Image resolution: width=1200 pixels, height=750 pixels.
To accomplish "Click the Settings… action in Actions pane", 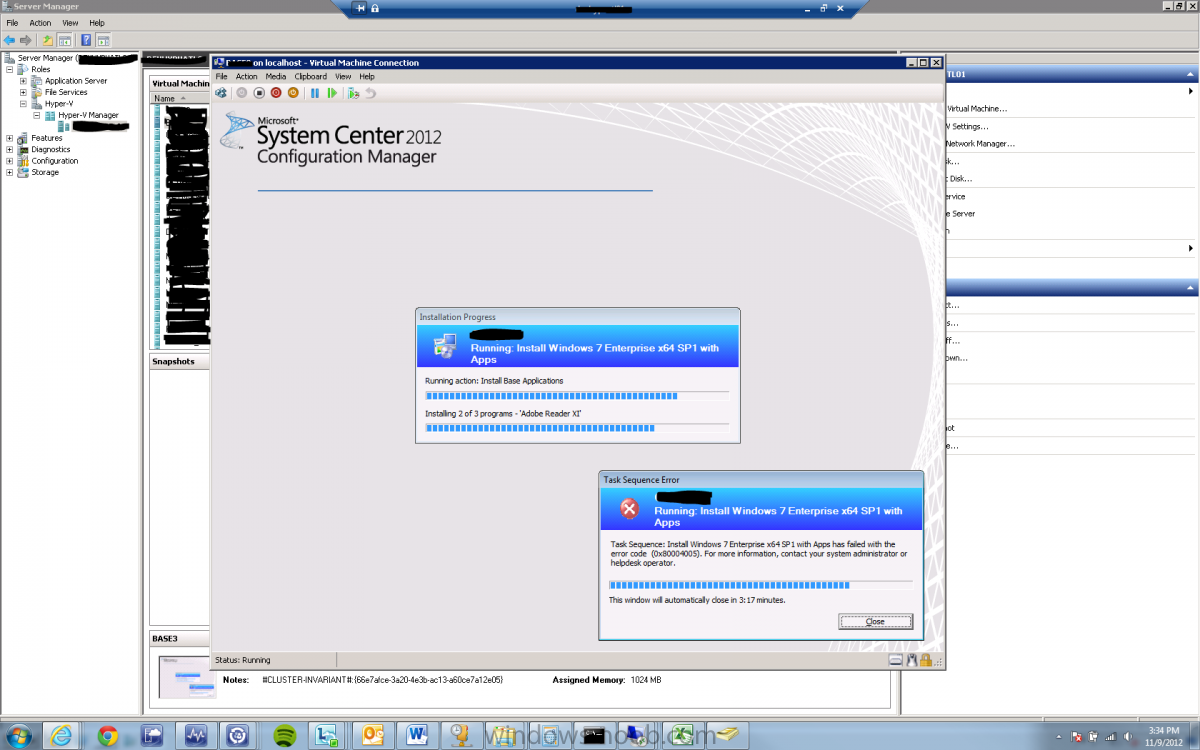I will 967,126.
